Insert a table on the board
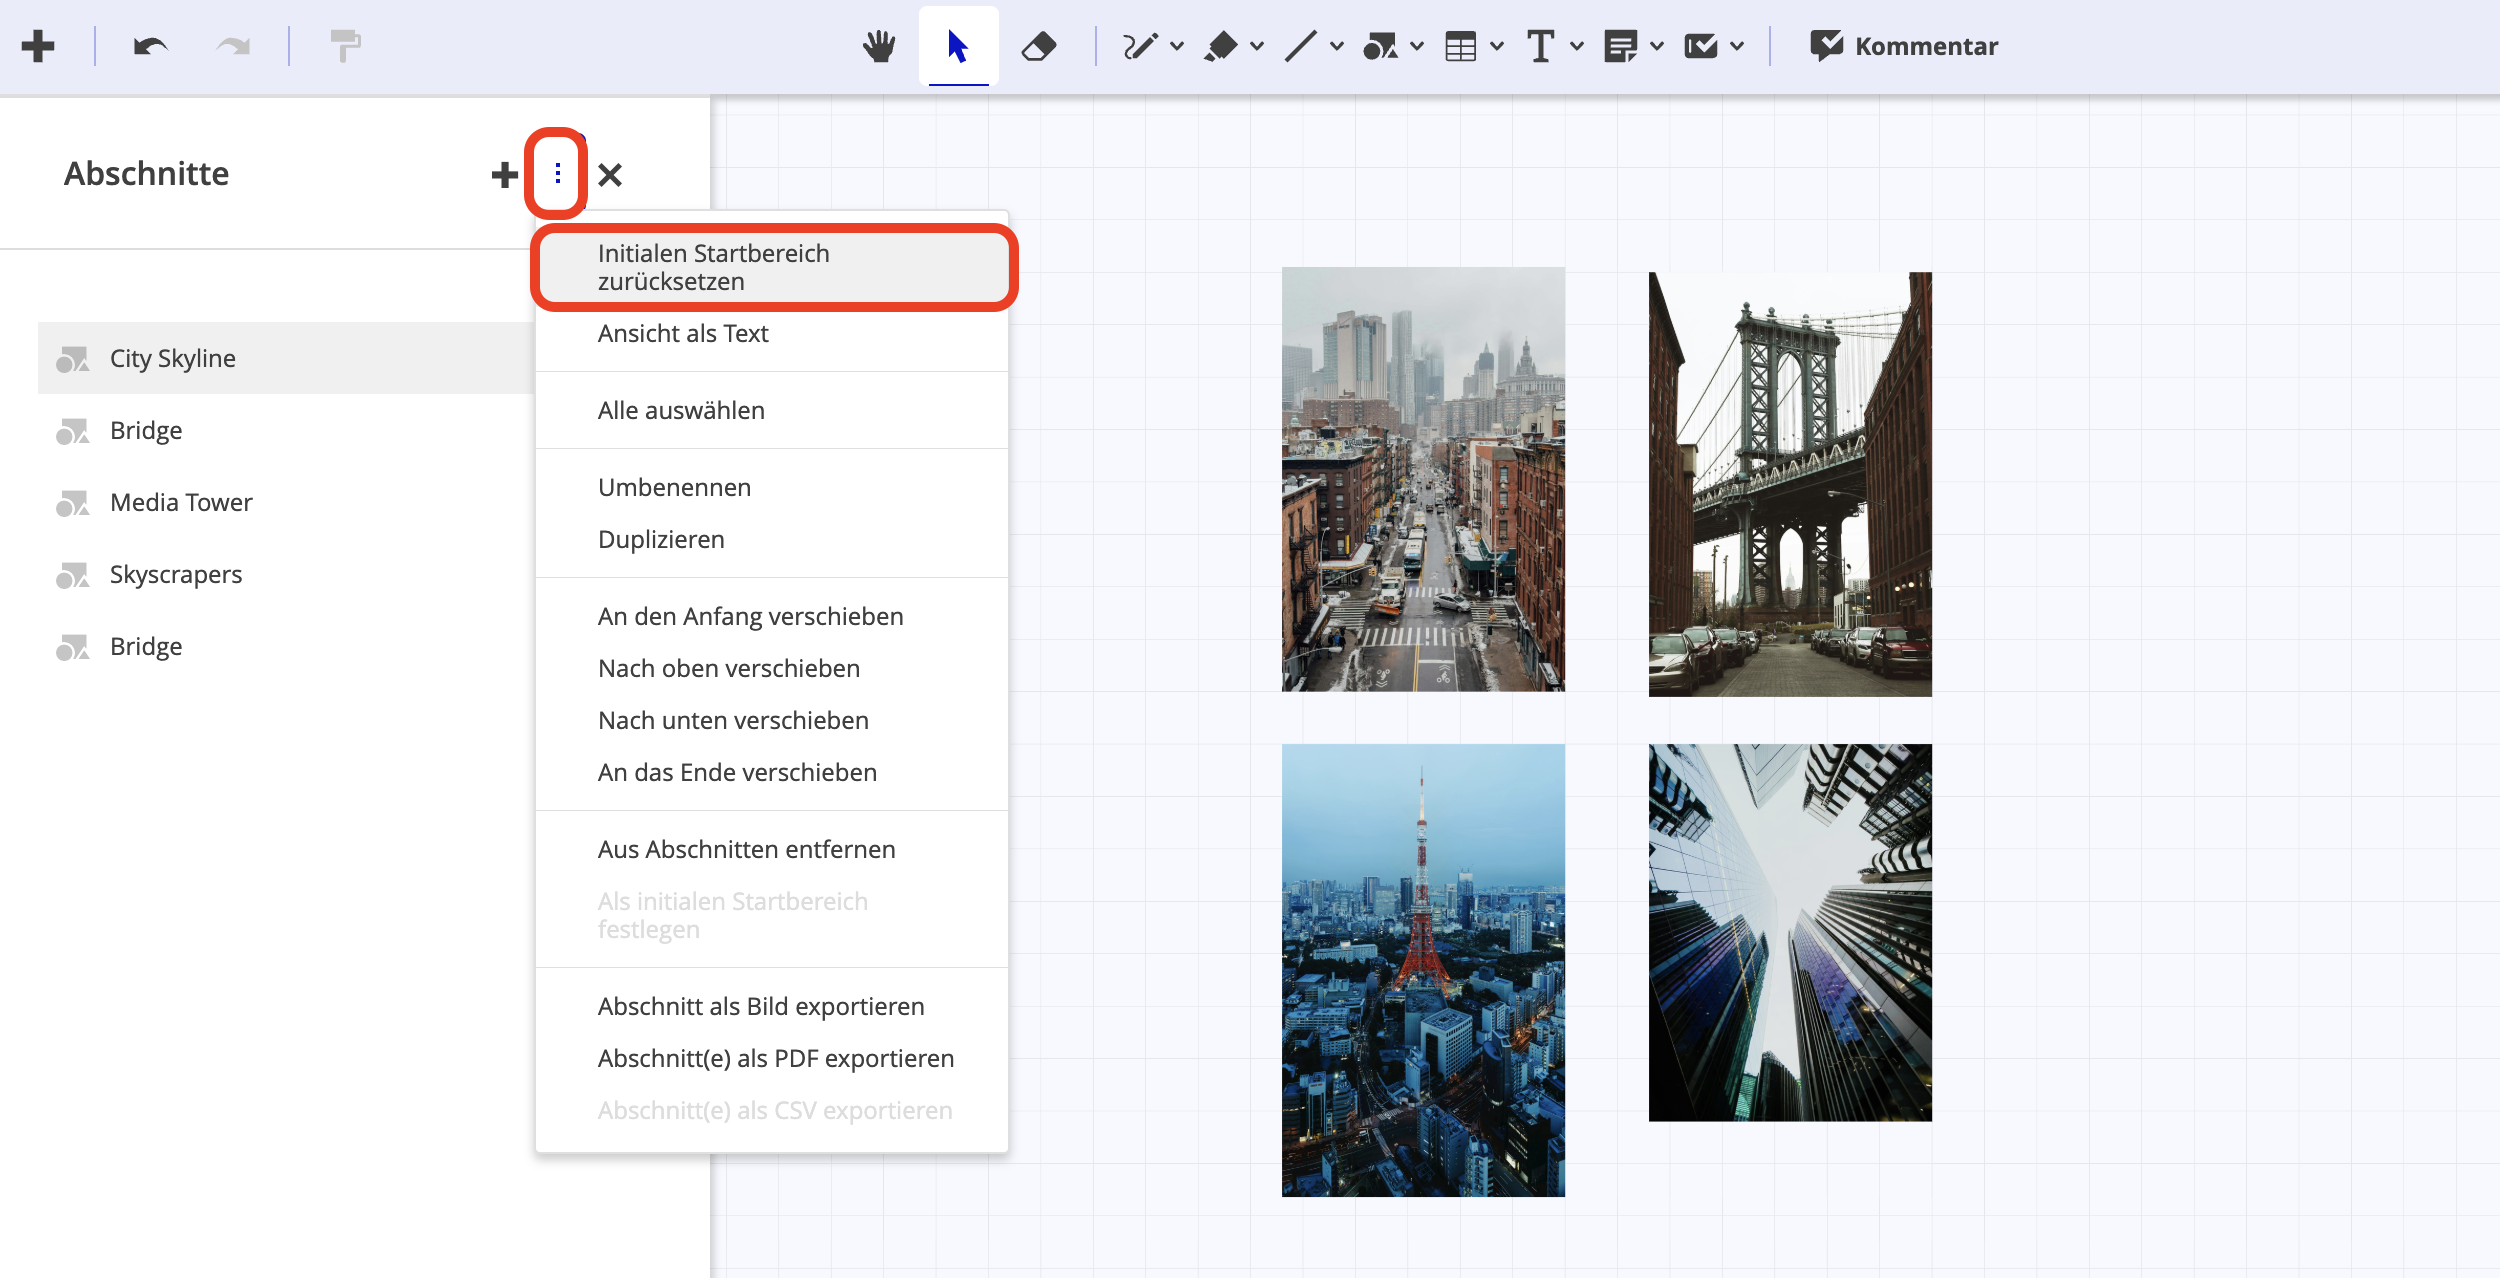The height and width of the screenshot is (1278, 2500). [x=1459, y=45]
